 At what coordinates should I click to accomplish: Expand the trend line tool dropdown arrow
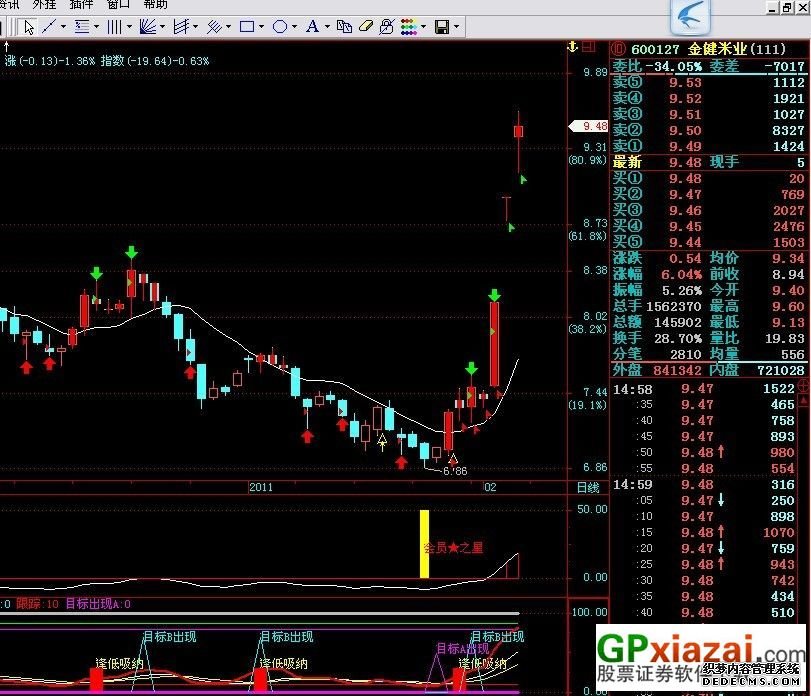(x=64, y=27)
